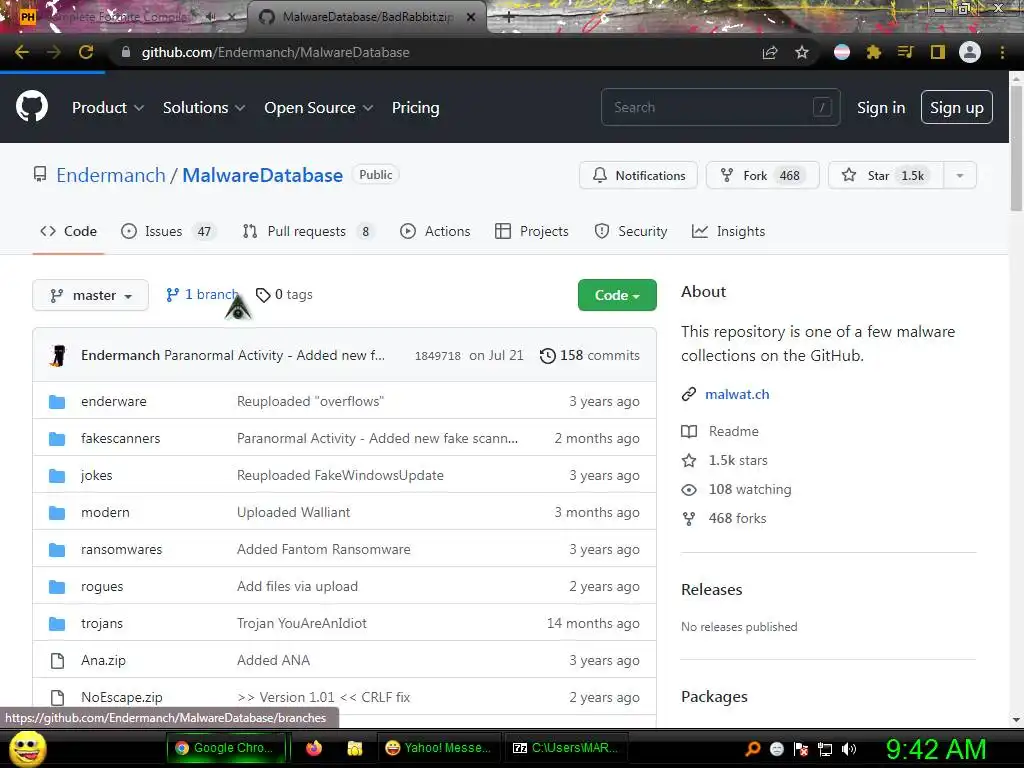This screenshot has height=768, width=1024.
Task: Open the 7-Zip C:\Users taskbar button
Action: click(x=566, y=748)
